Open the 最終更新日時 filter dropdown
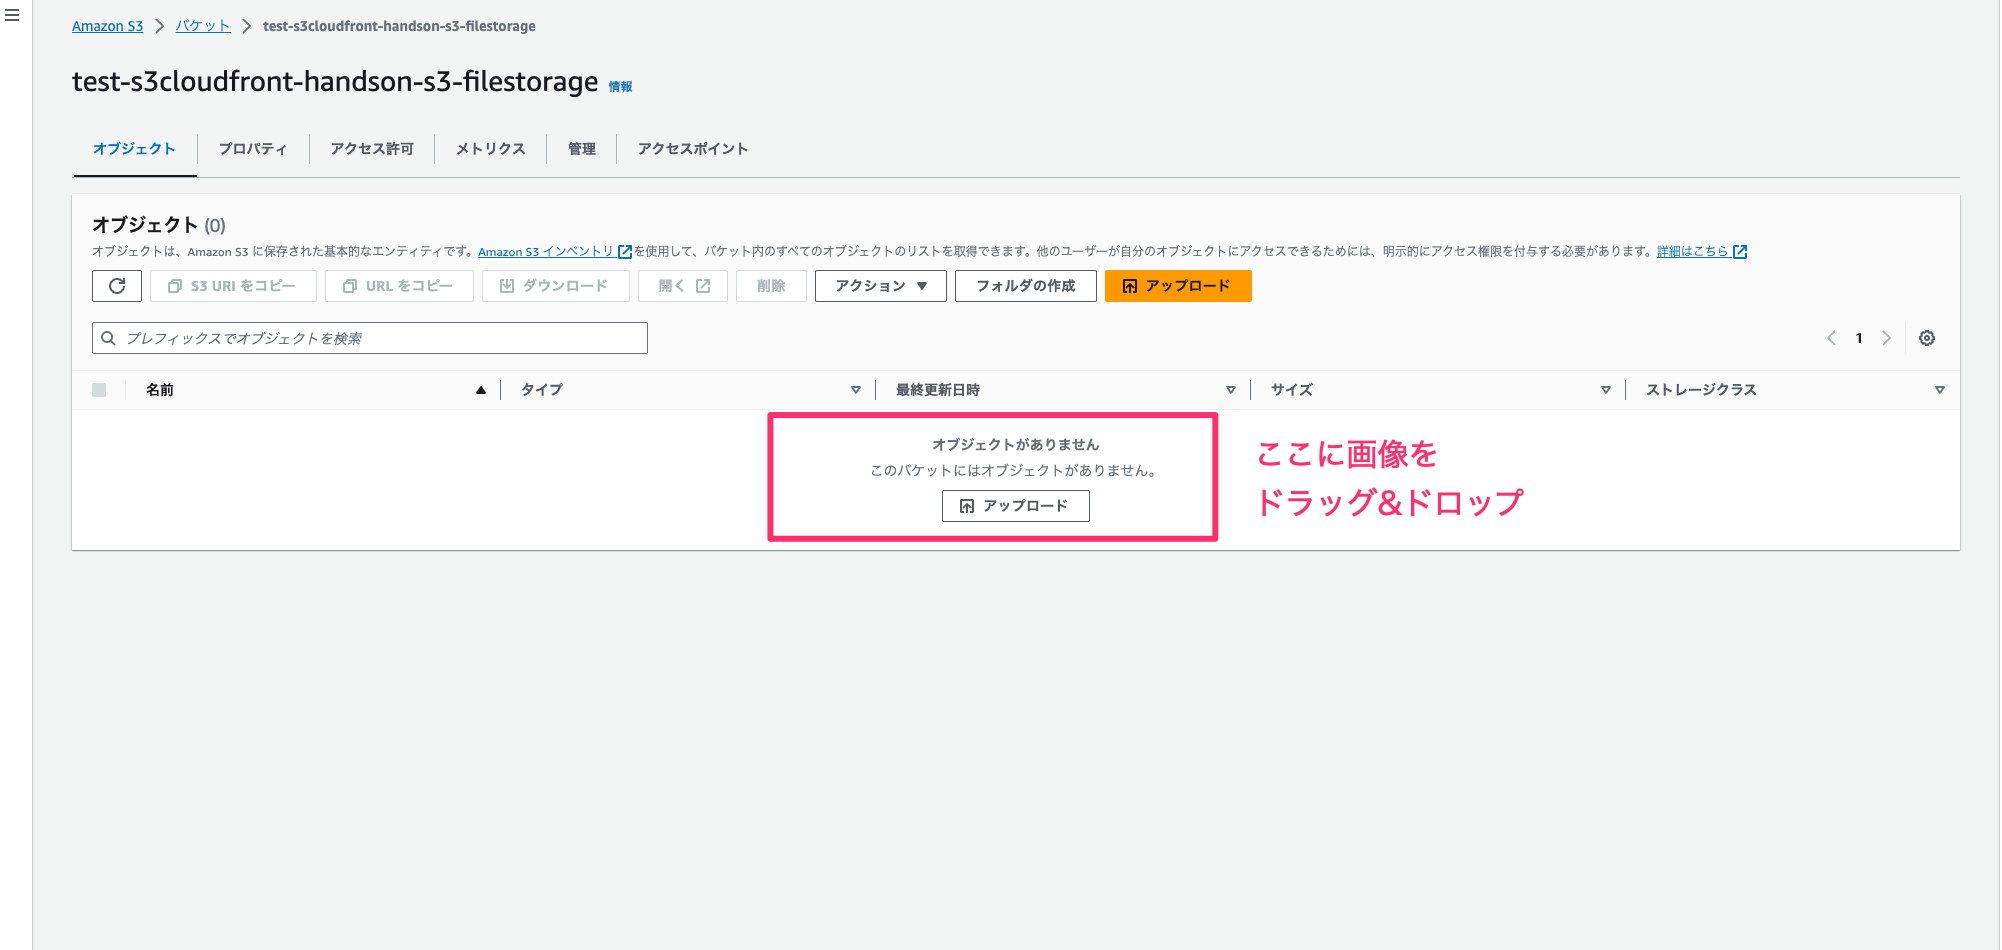The width and height of the screenshot is (2002, 950). [1231, 390]
